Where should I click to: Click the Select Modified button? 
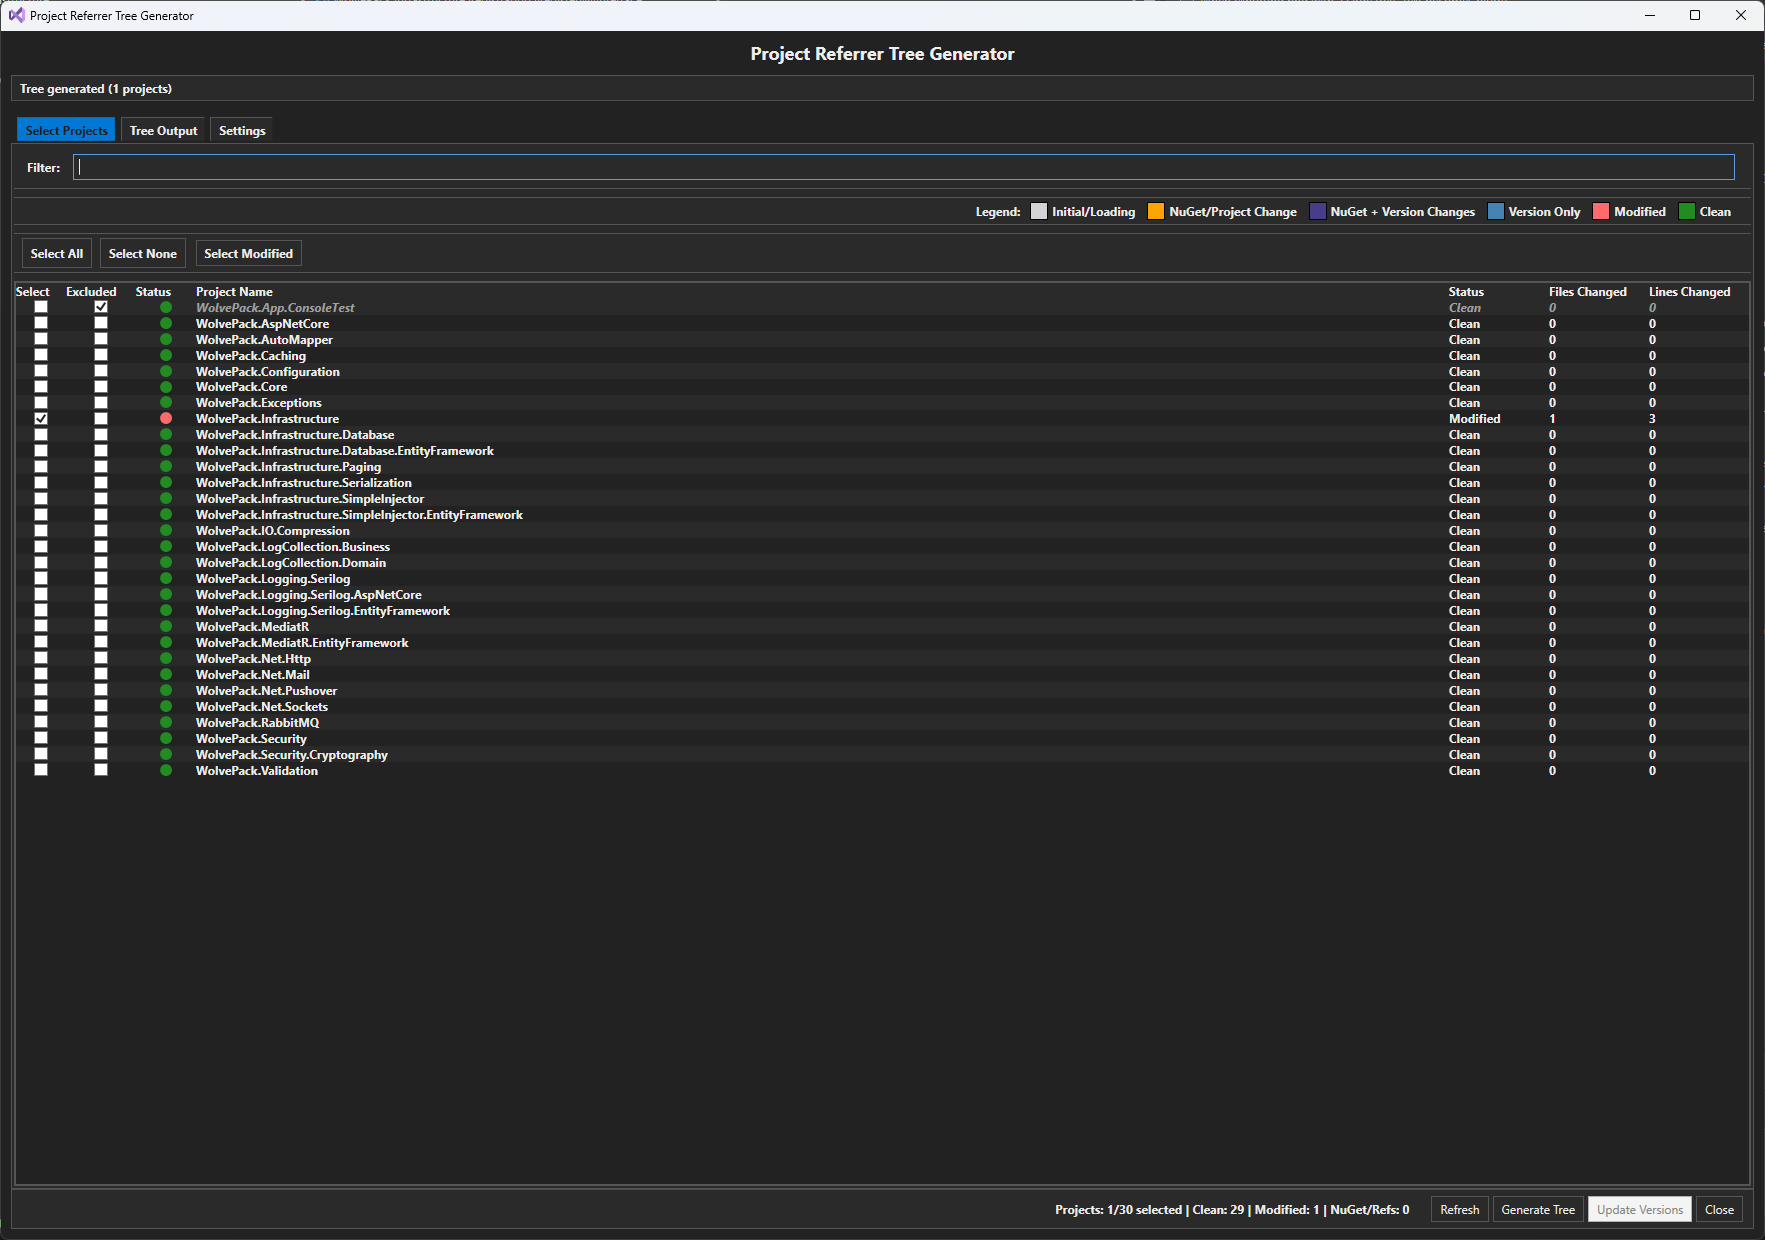point(248,254)
